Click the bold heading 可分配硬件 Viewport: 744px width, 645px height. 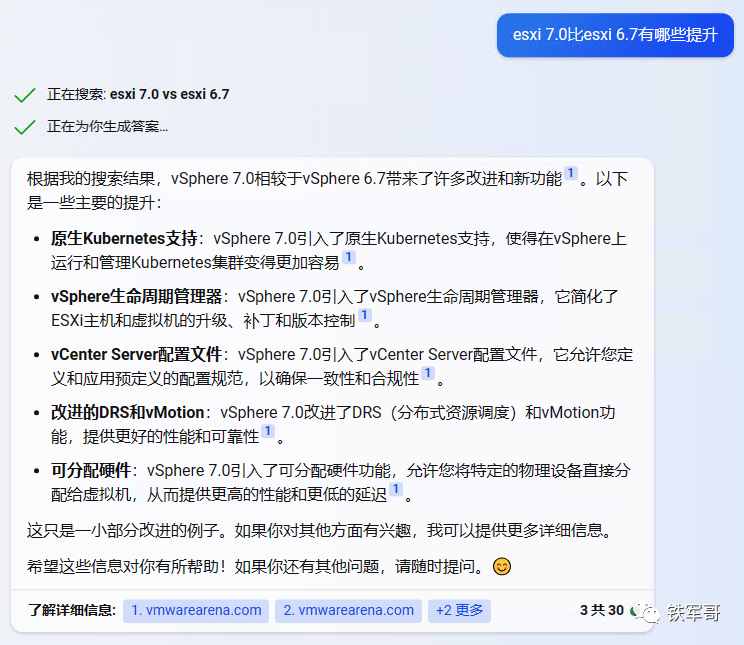[x=91, y=470]
